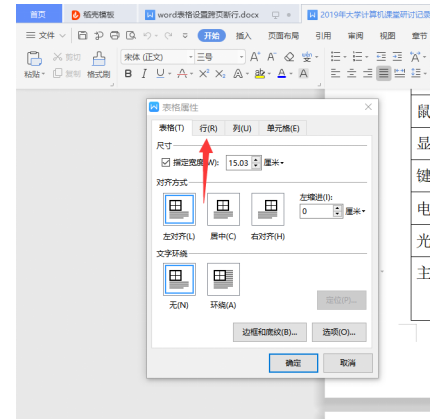This screenshot has height=420, width=438.
Task: Click the Text Effects outlined A icon
Action: [x=238, y=73]
